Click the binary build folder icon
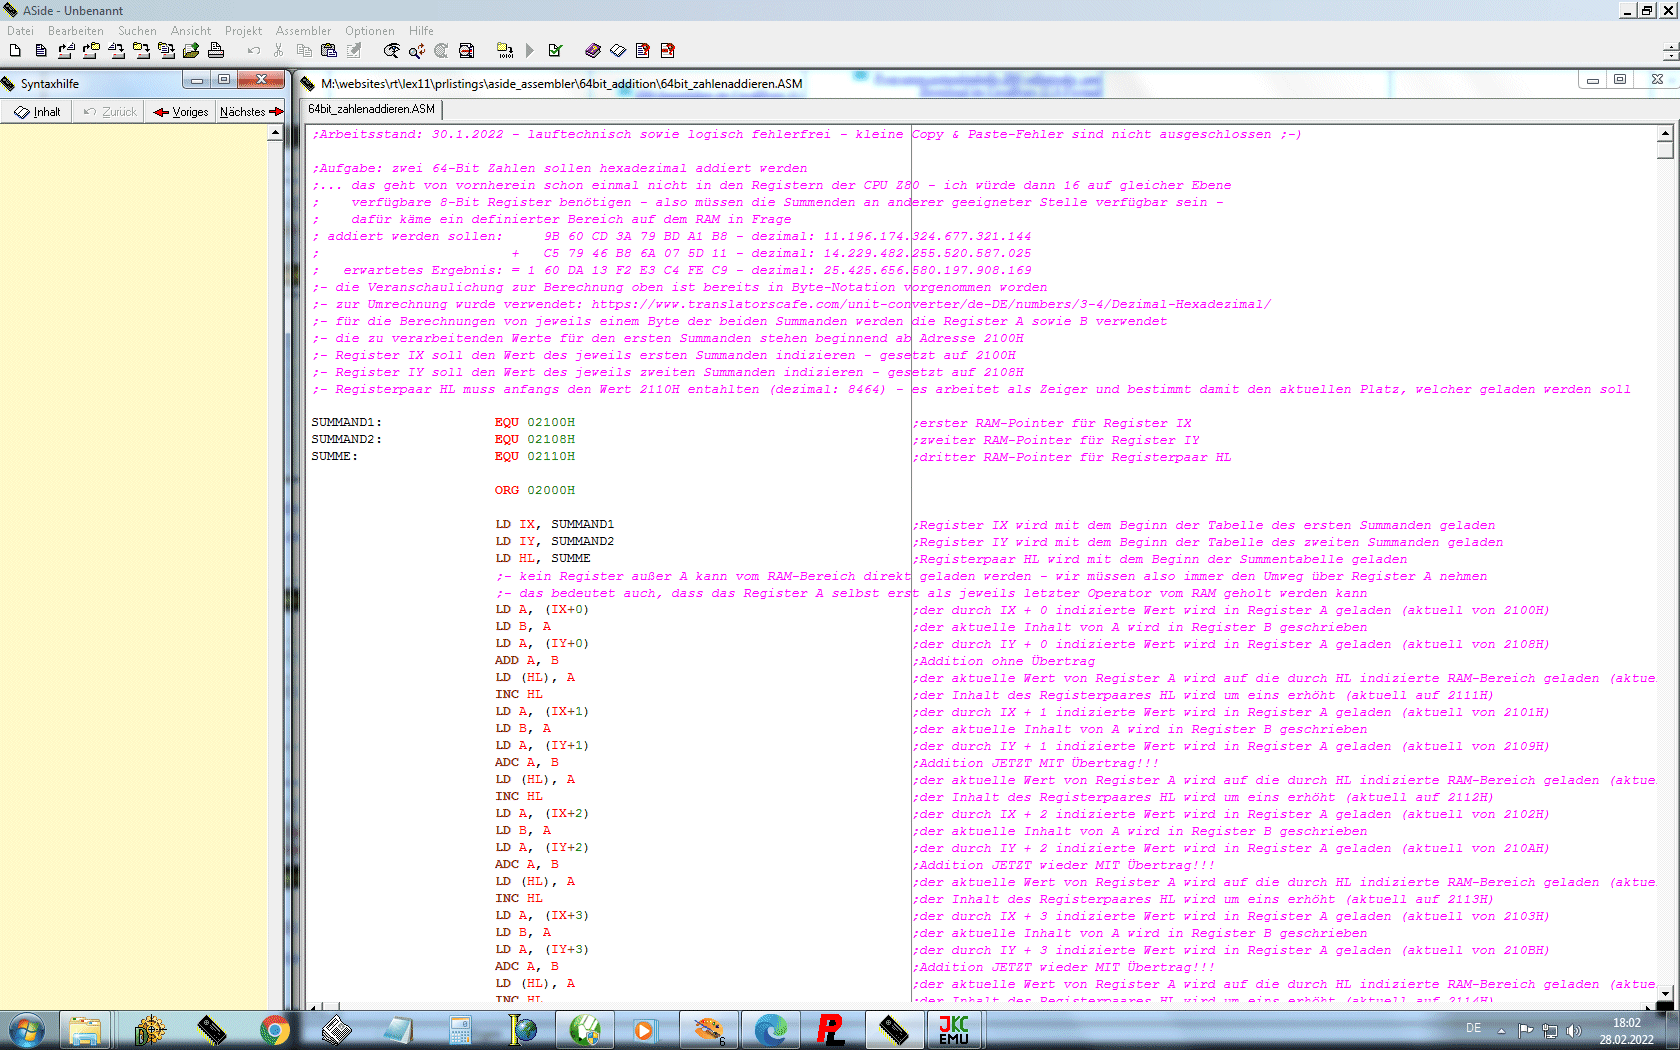The width and height of the screenshot is (1680, 1050). (505, 50)
